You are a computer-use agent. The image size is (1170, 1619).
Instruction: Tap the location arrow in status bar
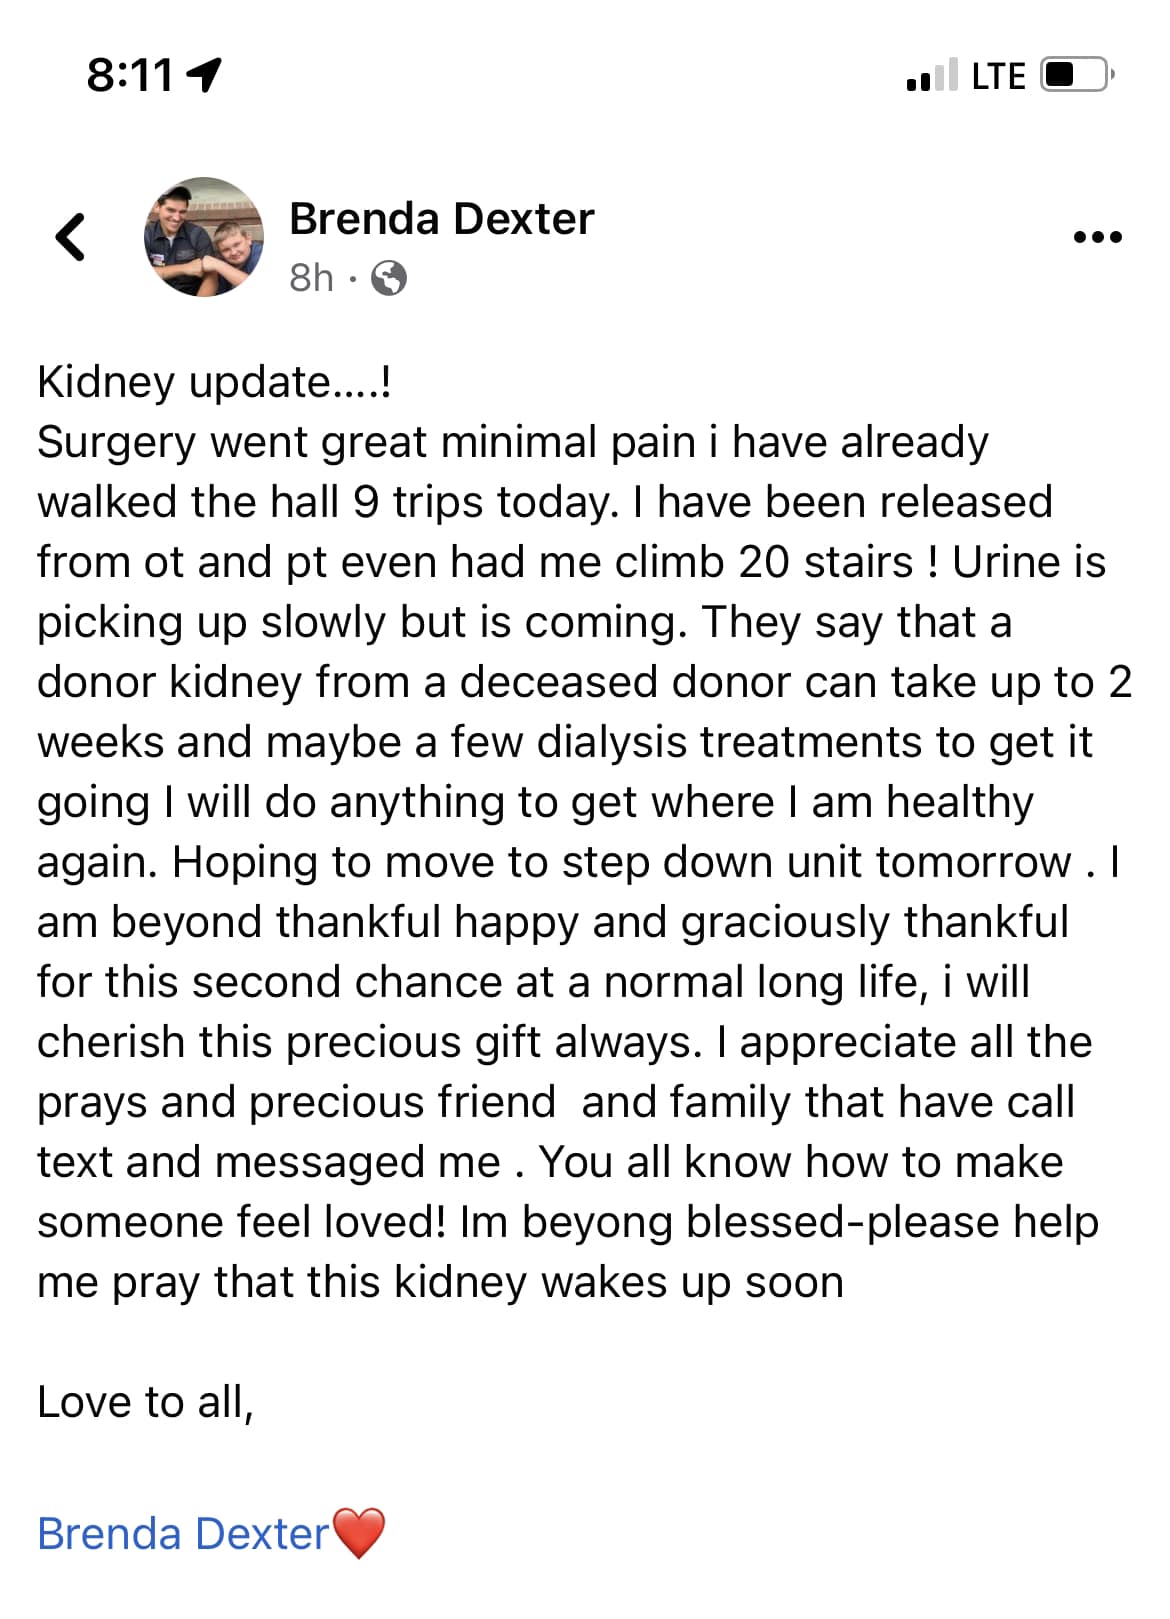click(204, 75)
